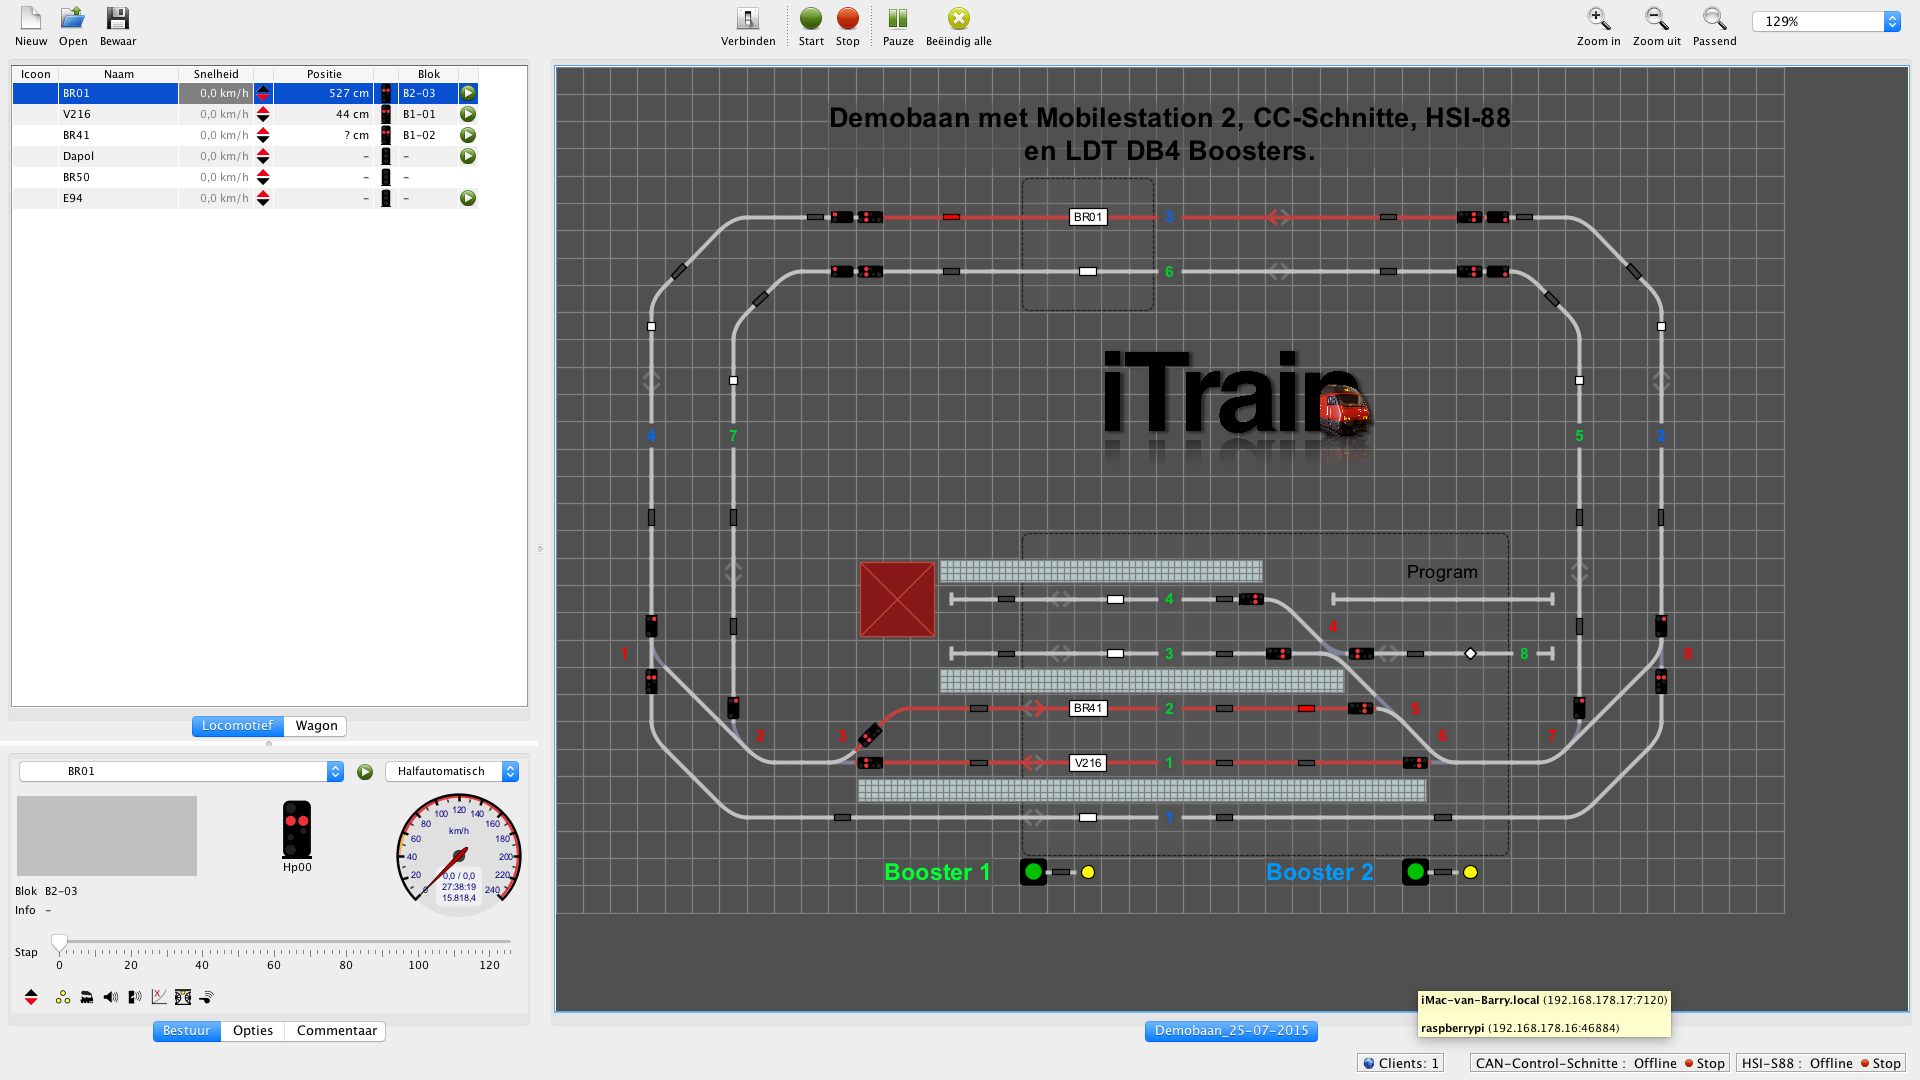This screenshot has height=1080, width=1920.
Task: Toggle the cab light function icon
Action: 183,997
